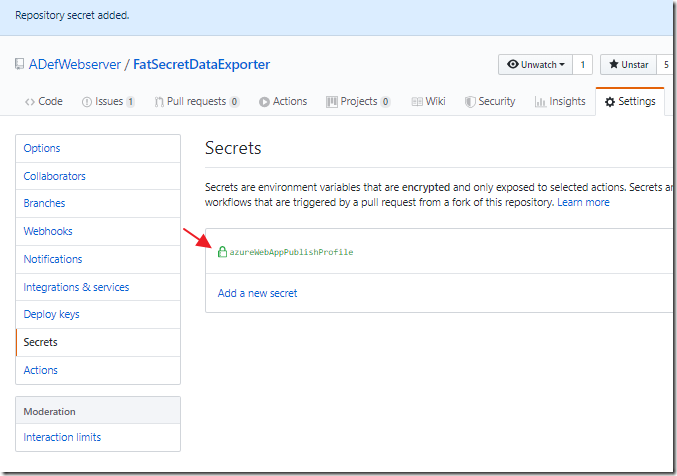
Task: Click the Projects count badge 0
Action: point(385,102)
